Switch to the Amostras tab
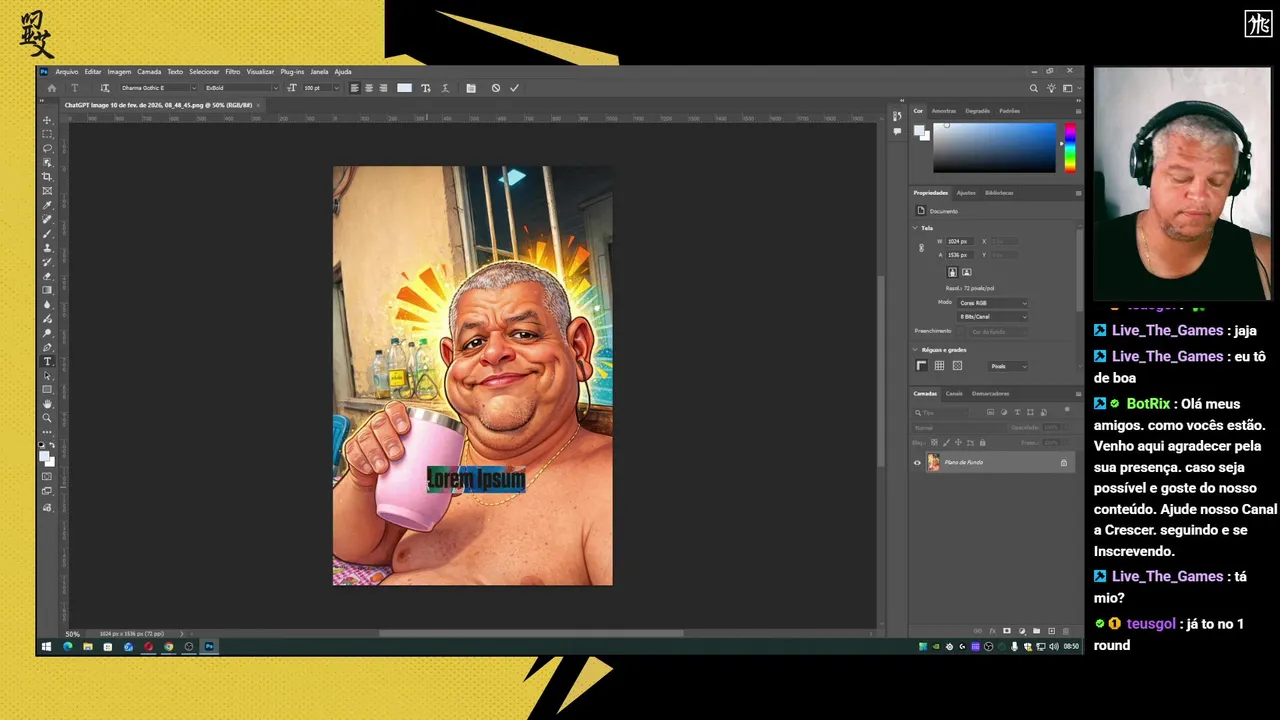The image size is (1280, 720). (x=944, y=111)
